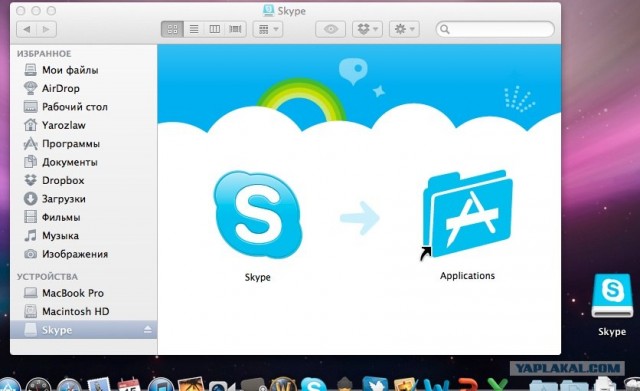The height and width of the screenshot is (391, 640).
Task: Open Документы in the sidebar
Action: (83, 162)
